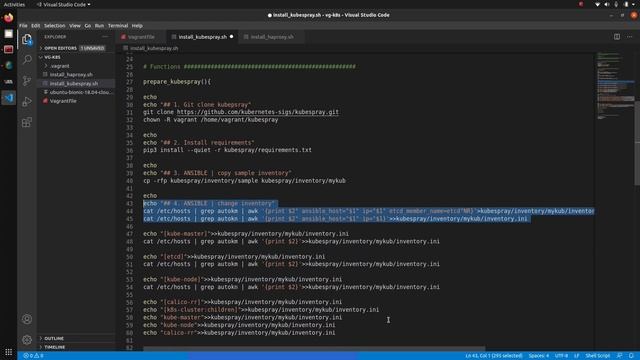The image size is (640, 360).
Task: Open the Files app in the dock
Action: coord(9,34)
